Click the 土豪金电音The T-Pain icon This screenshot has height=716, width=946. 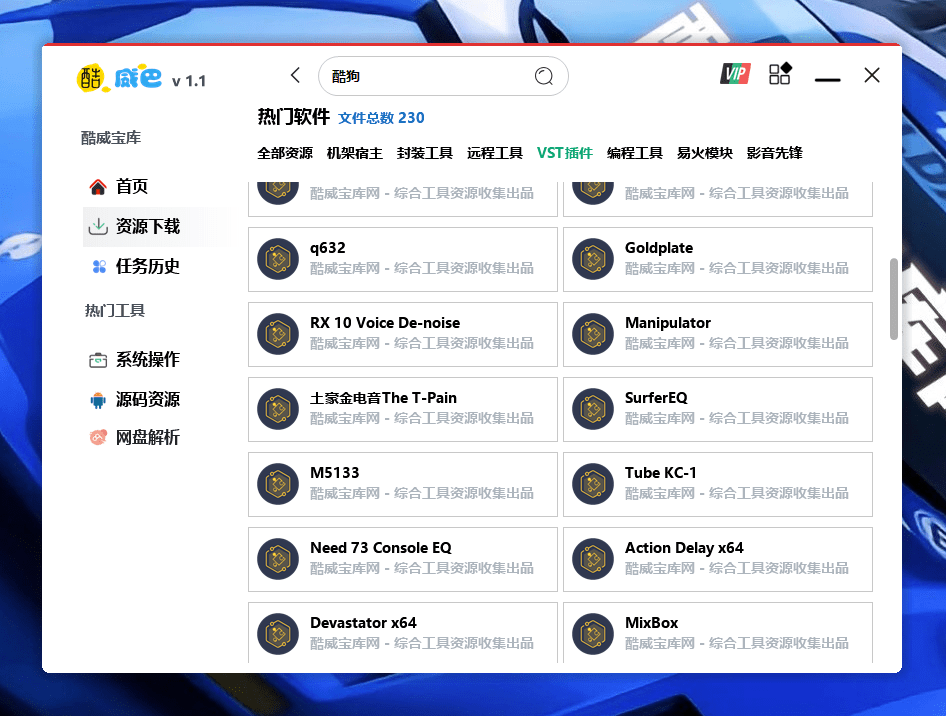278,409
